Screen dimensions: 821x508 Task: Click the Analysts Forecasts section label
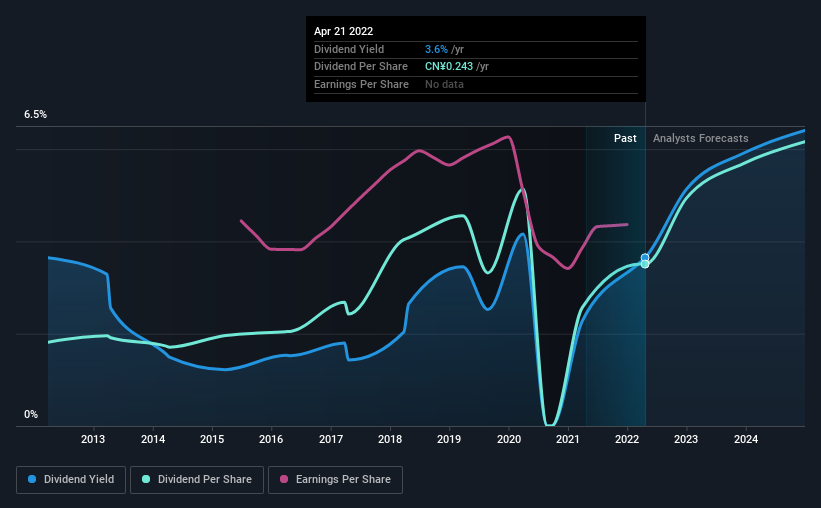701,138
